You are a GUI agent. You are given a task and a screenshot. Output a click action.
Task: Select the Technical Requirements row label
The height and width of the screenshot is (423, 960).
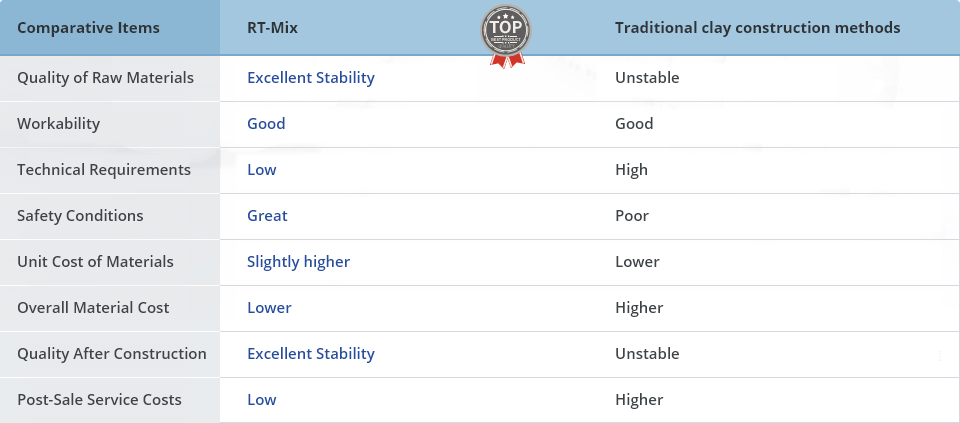click(104, 170)
